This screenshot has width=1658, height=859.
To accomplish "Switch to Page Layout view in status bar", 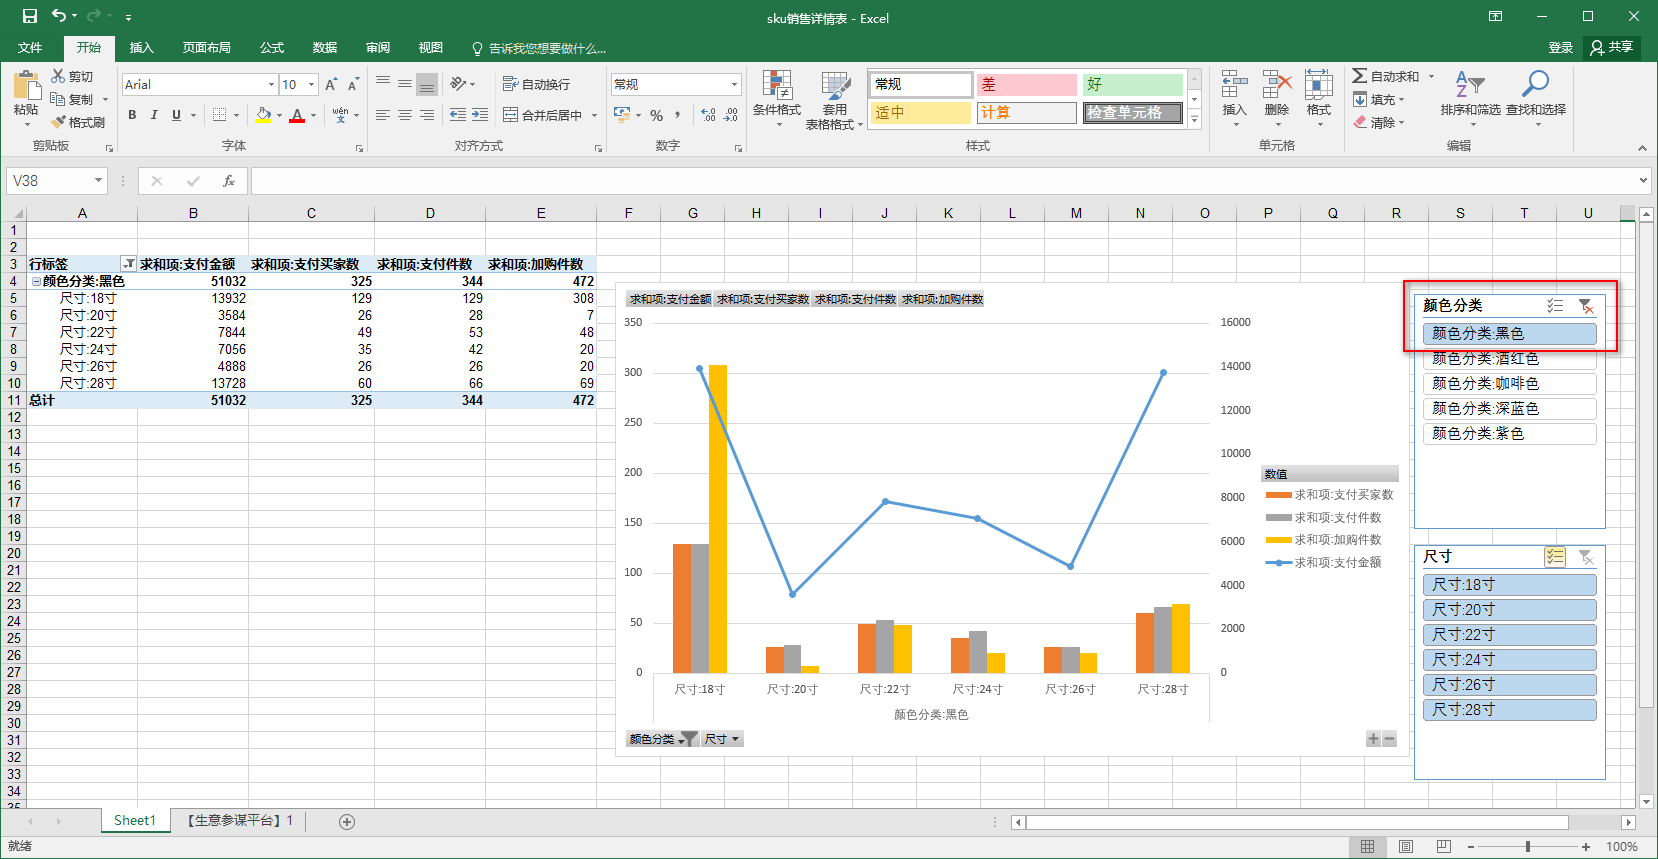I will (1406, 847).
